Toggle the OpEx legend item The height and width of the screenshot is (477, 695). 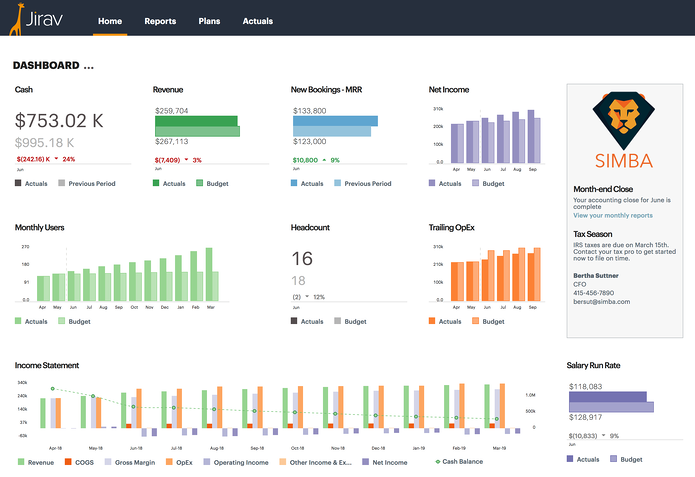click(179, 462)
